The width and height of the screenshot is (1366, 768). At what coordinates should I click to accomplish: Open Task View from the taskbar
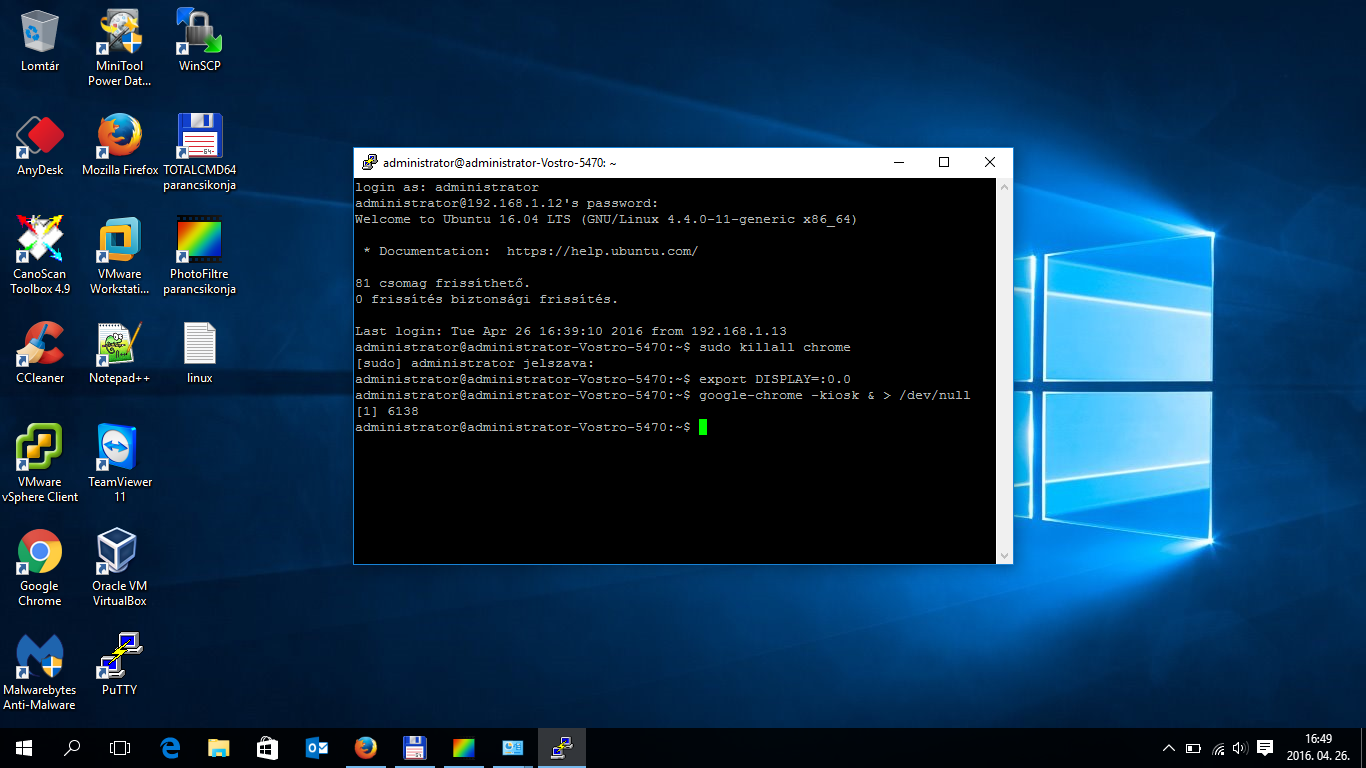tap(120, 747)
